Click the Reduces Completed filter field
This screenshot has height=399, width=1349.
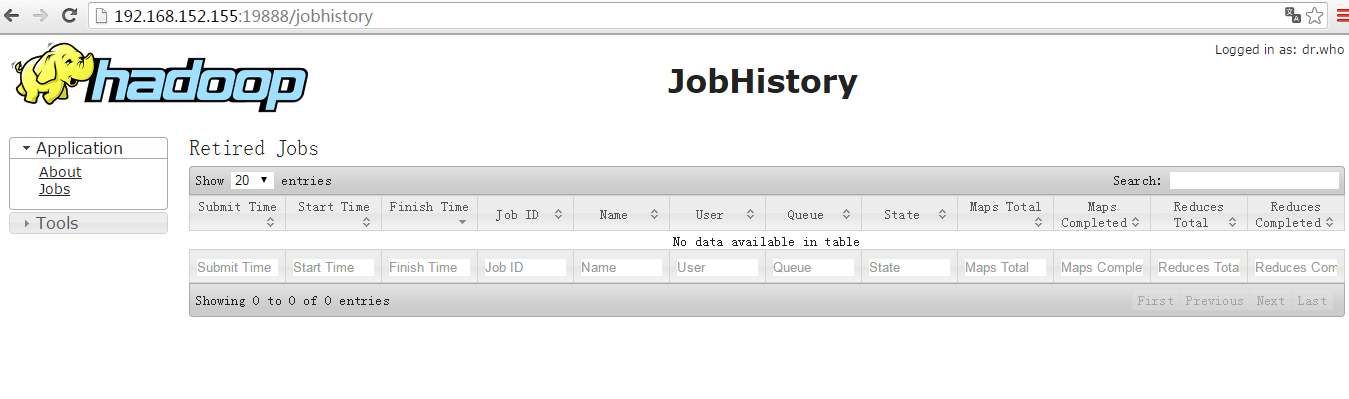(1295, 267)
